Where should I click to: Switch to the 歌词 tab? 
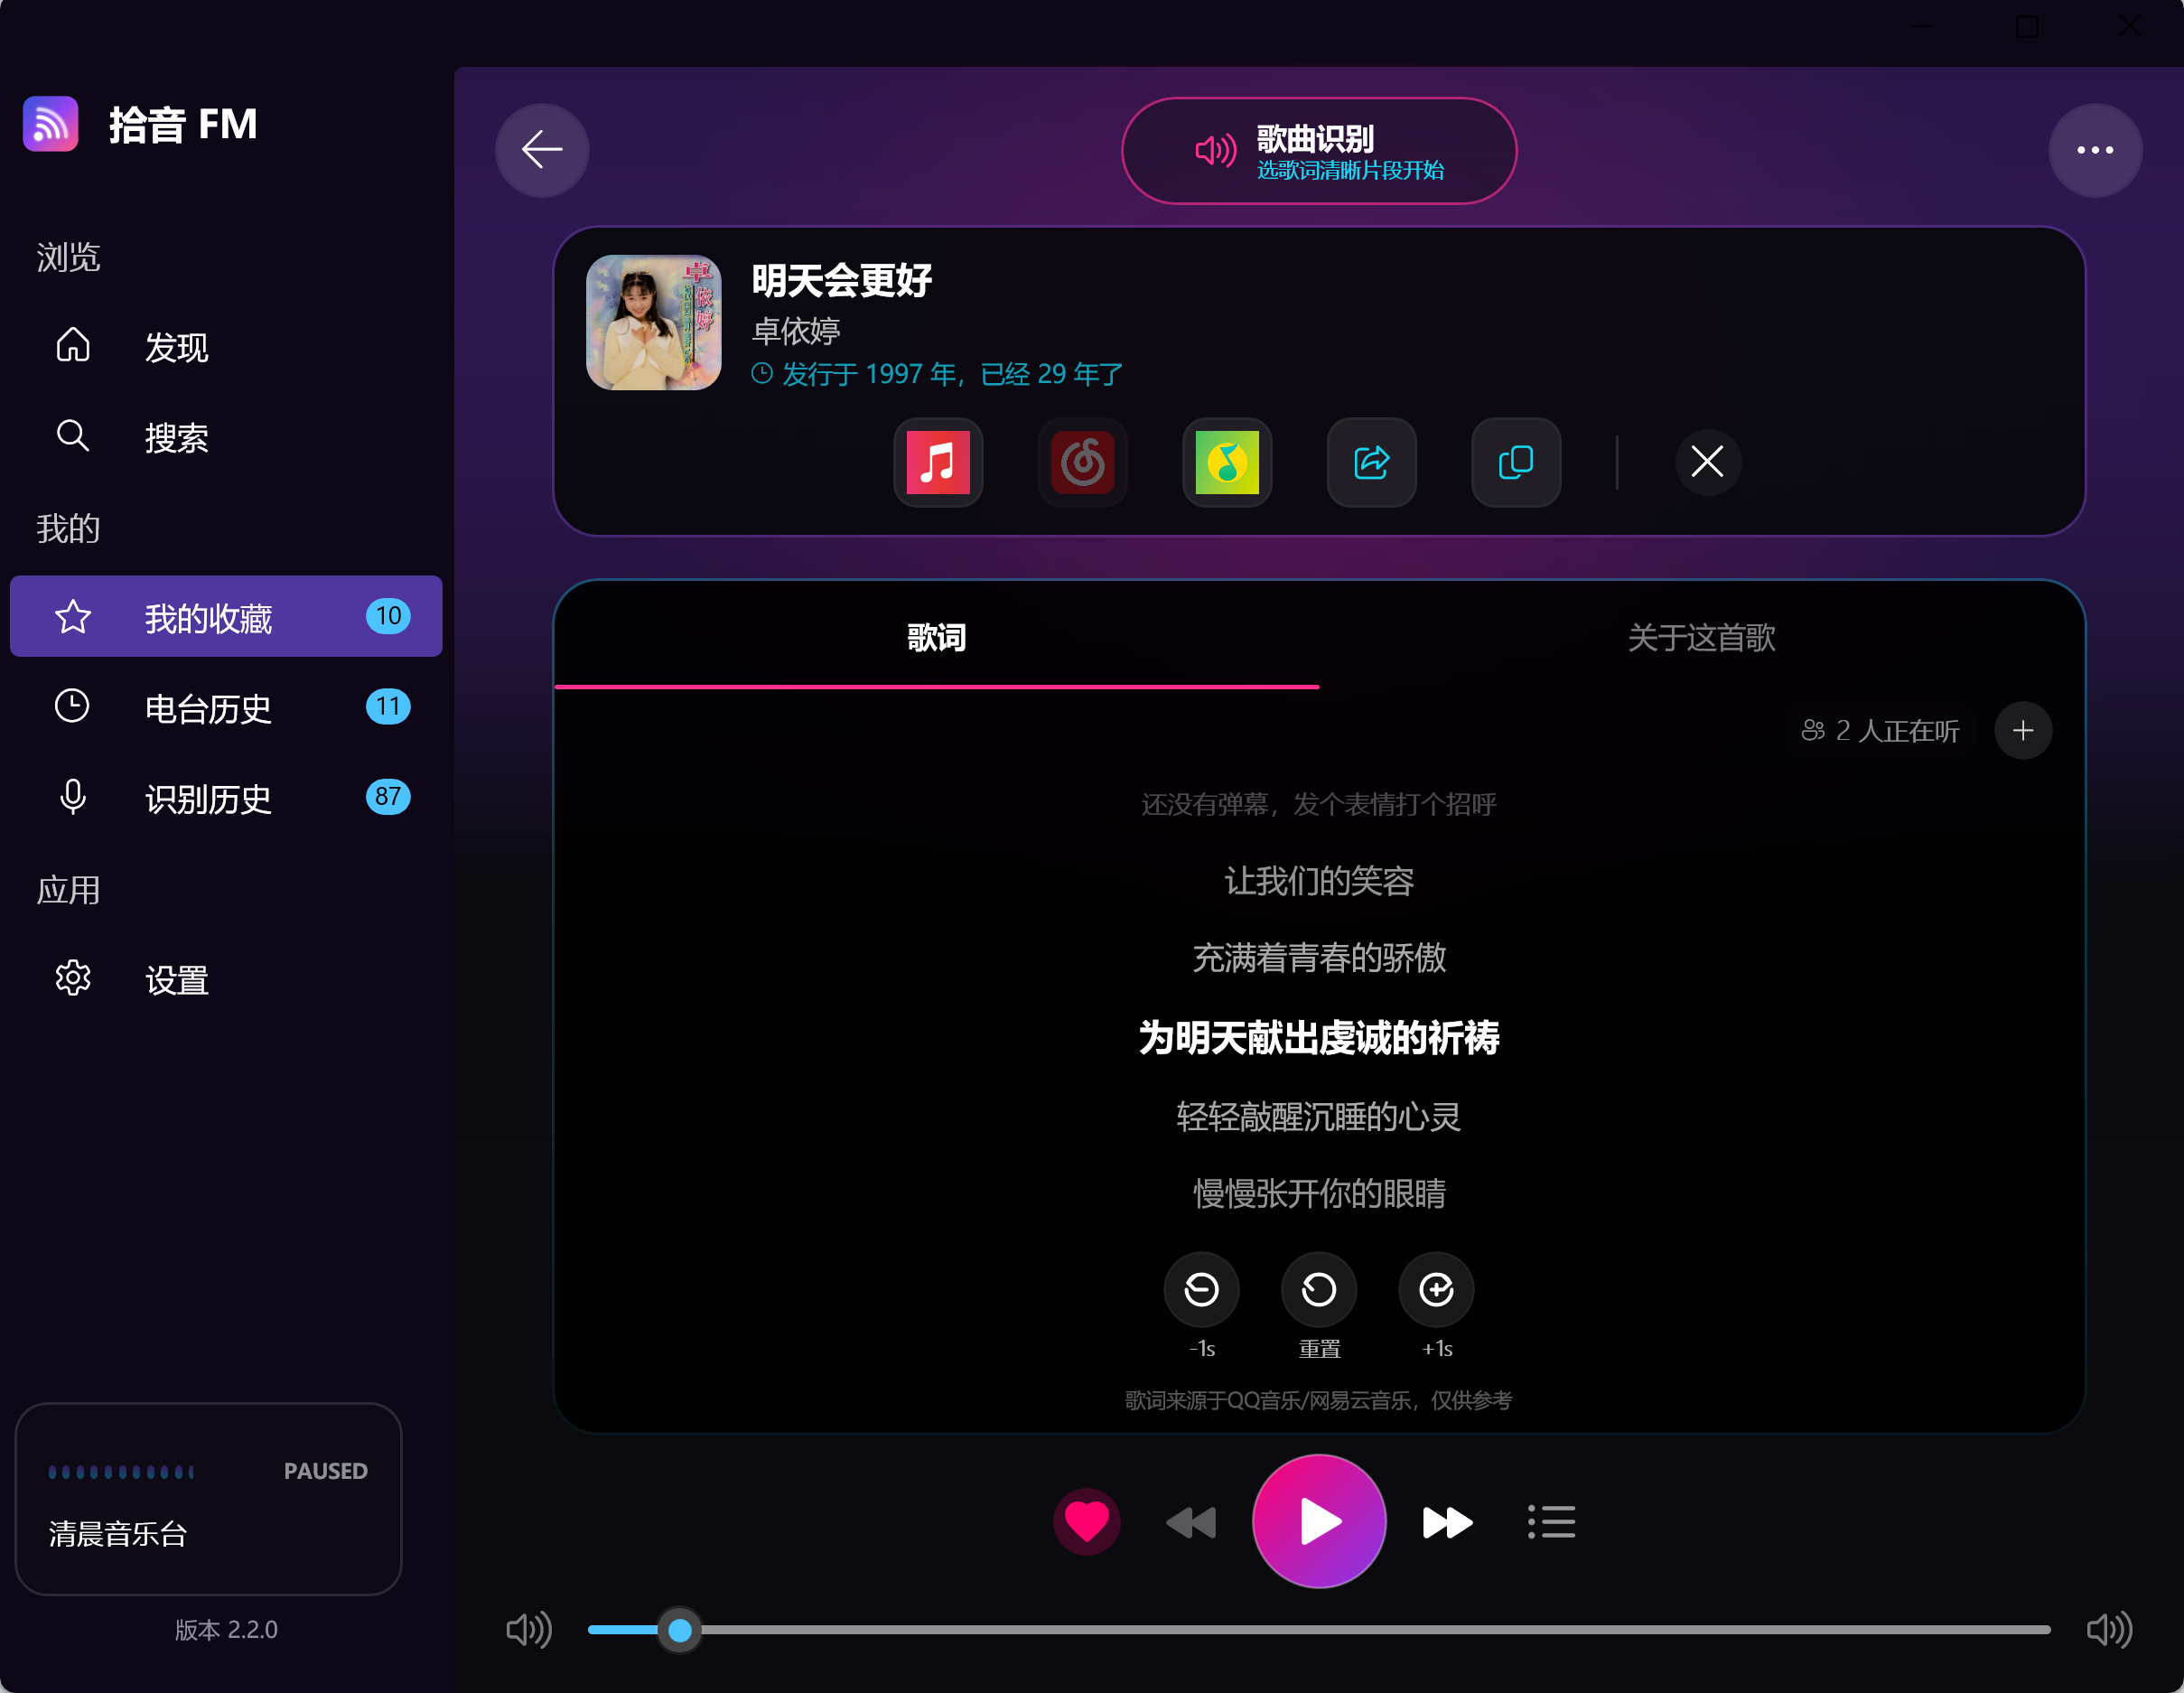pos(937,637)
